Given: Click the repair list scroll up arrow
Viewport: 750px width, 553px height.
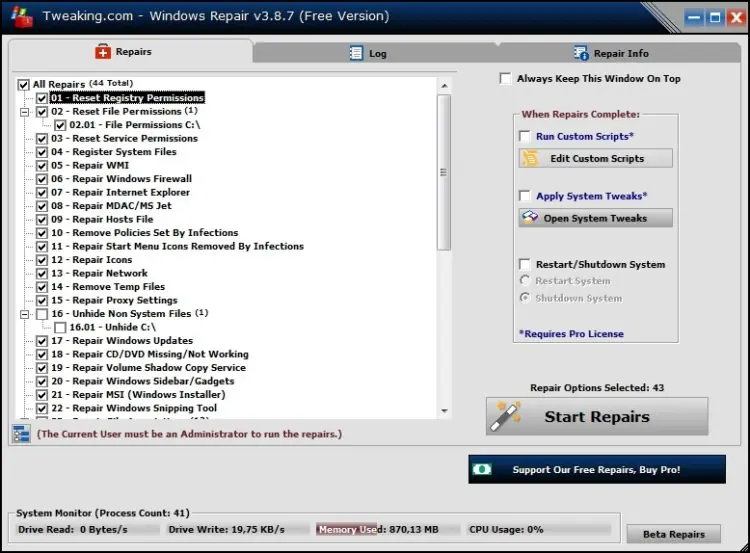Looking at the screenshot, I should (444, 86).
